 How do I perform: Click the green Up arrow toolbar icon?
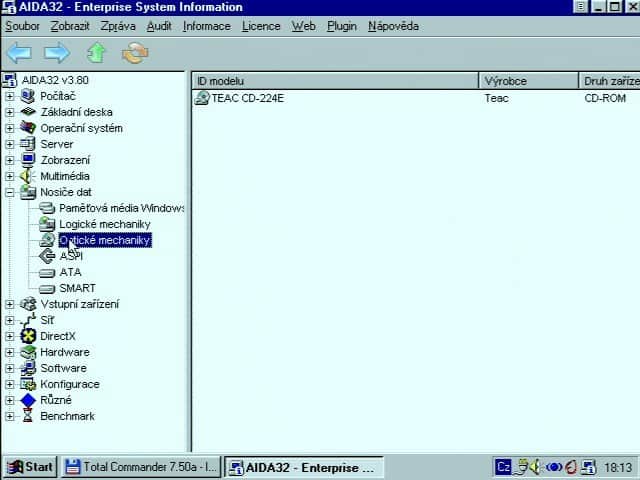pos(96,53)
